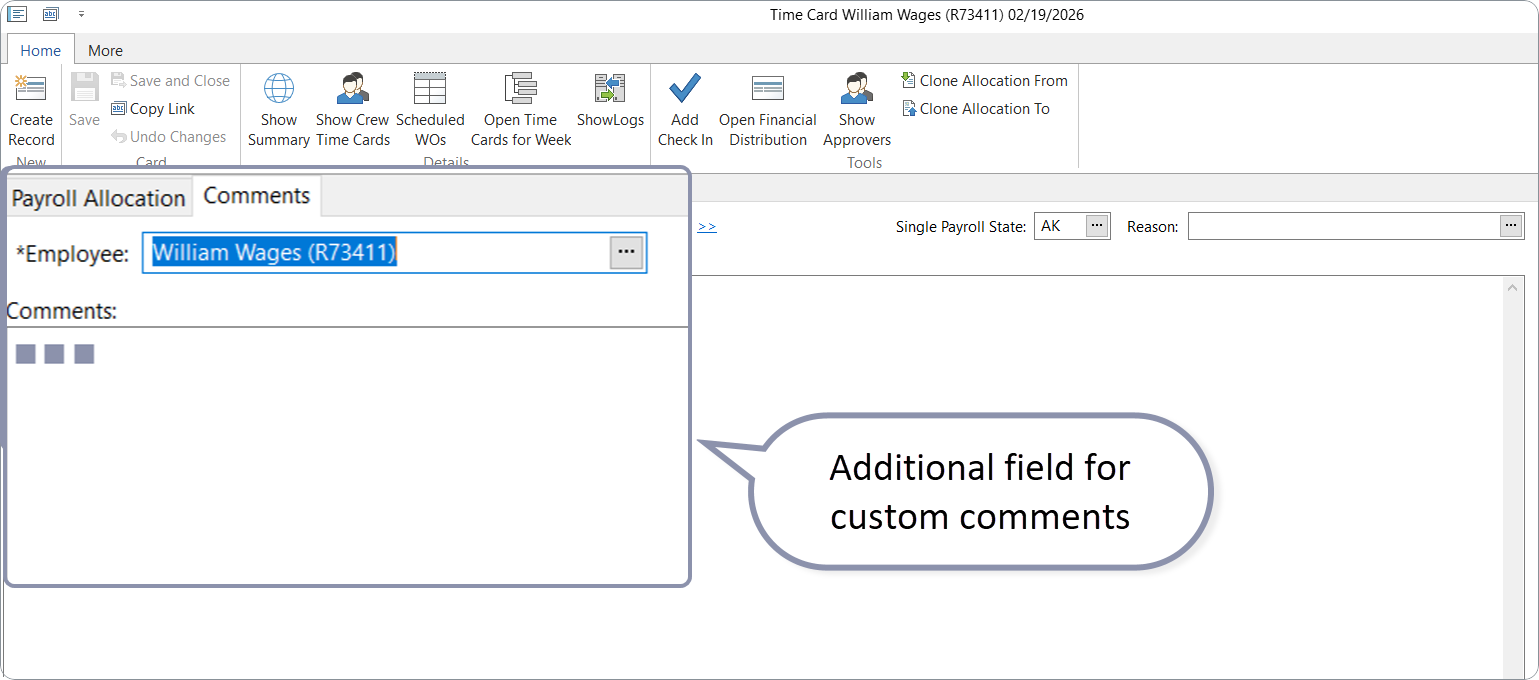Select the Comments tab
The height and width of the screenshot is (680, 1539).
click(x=257, y=196)
